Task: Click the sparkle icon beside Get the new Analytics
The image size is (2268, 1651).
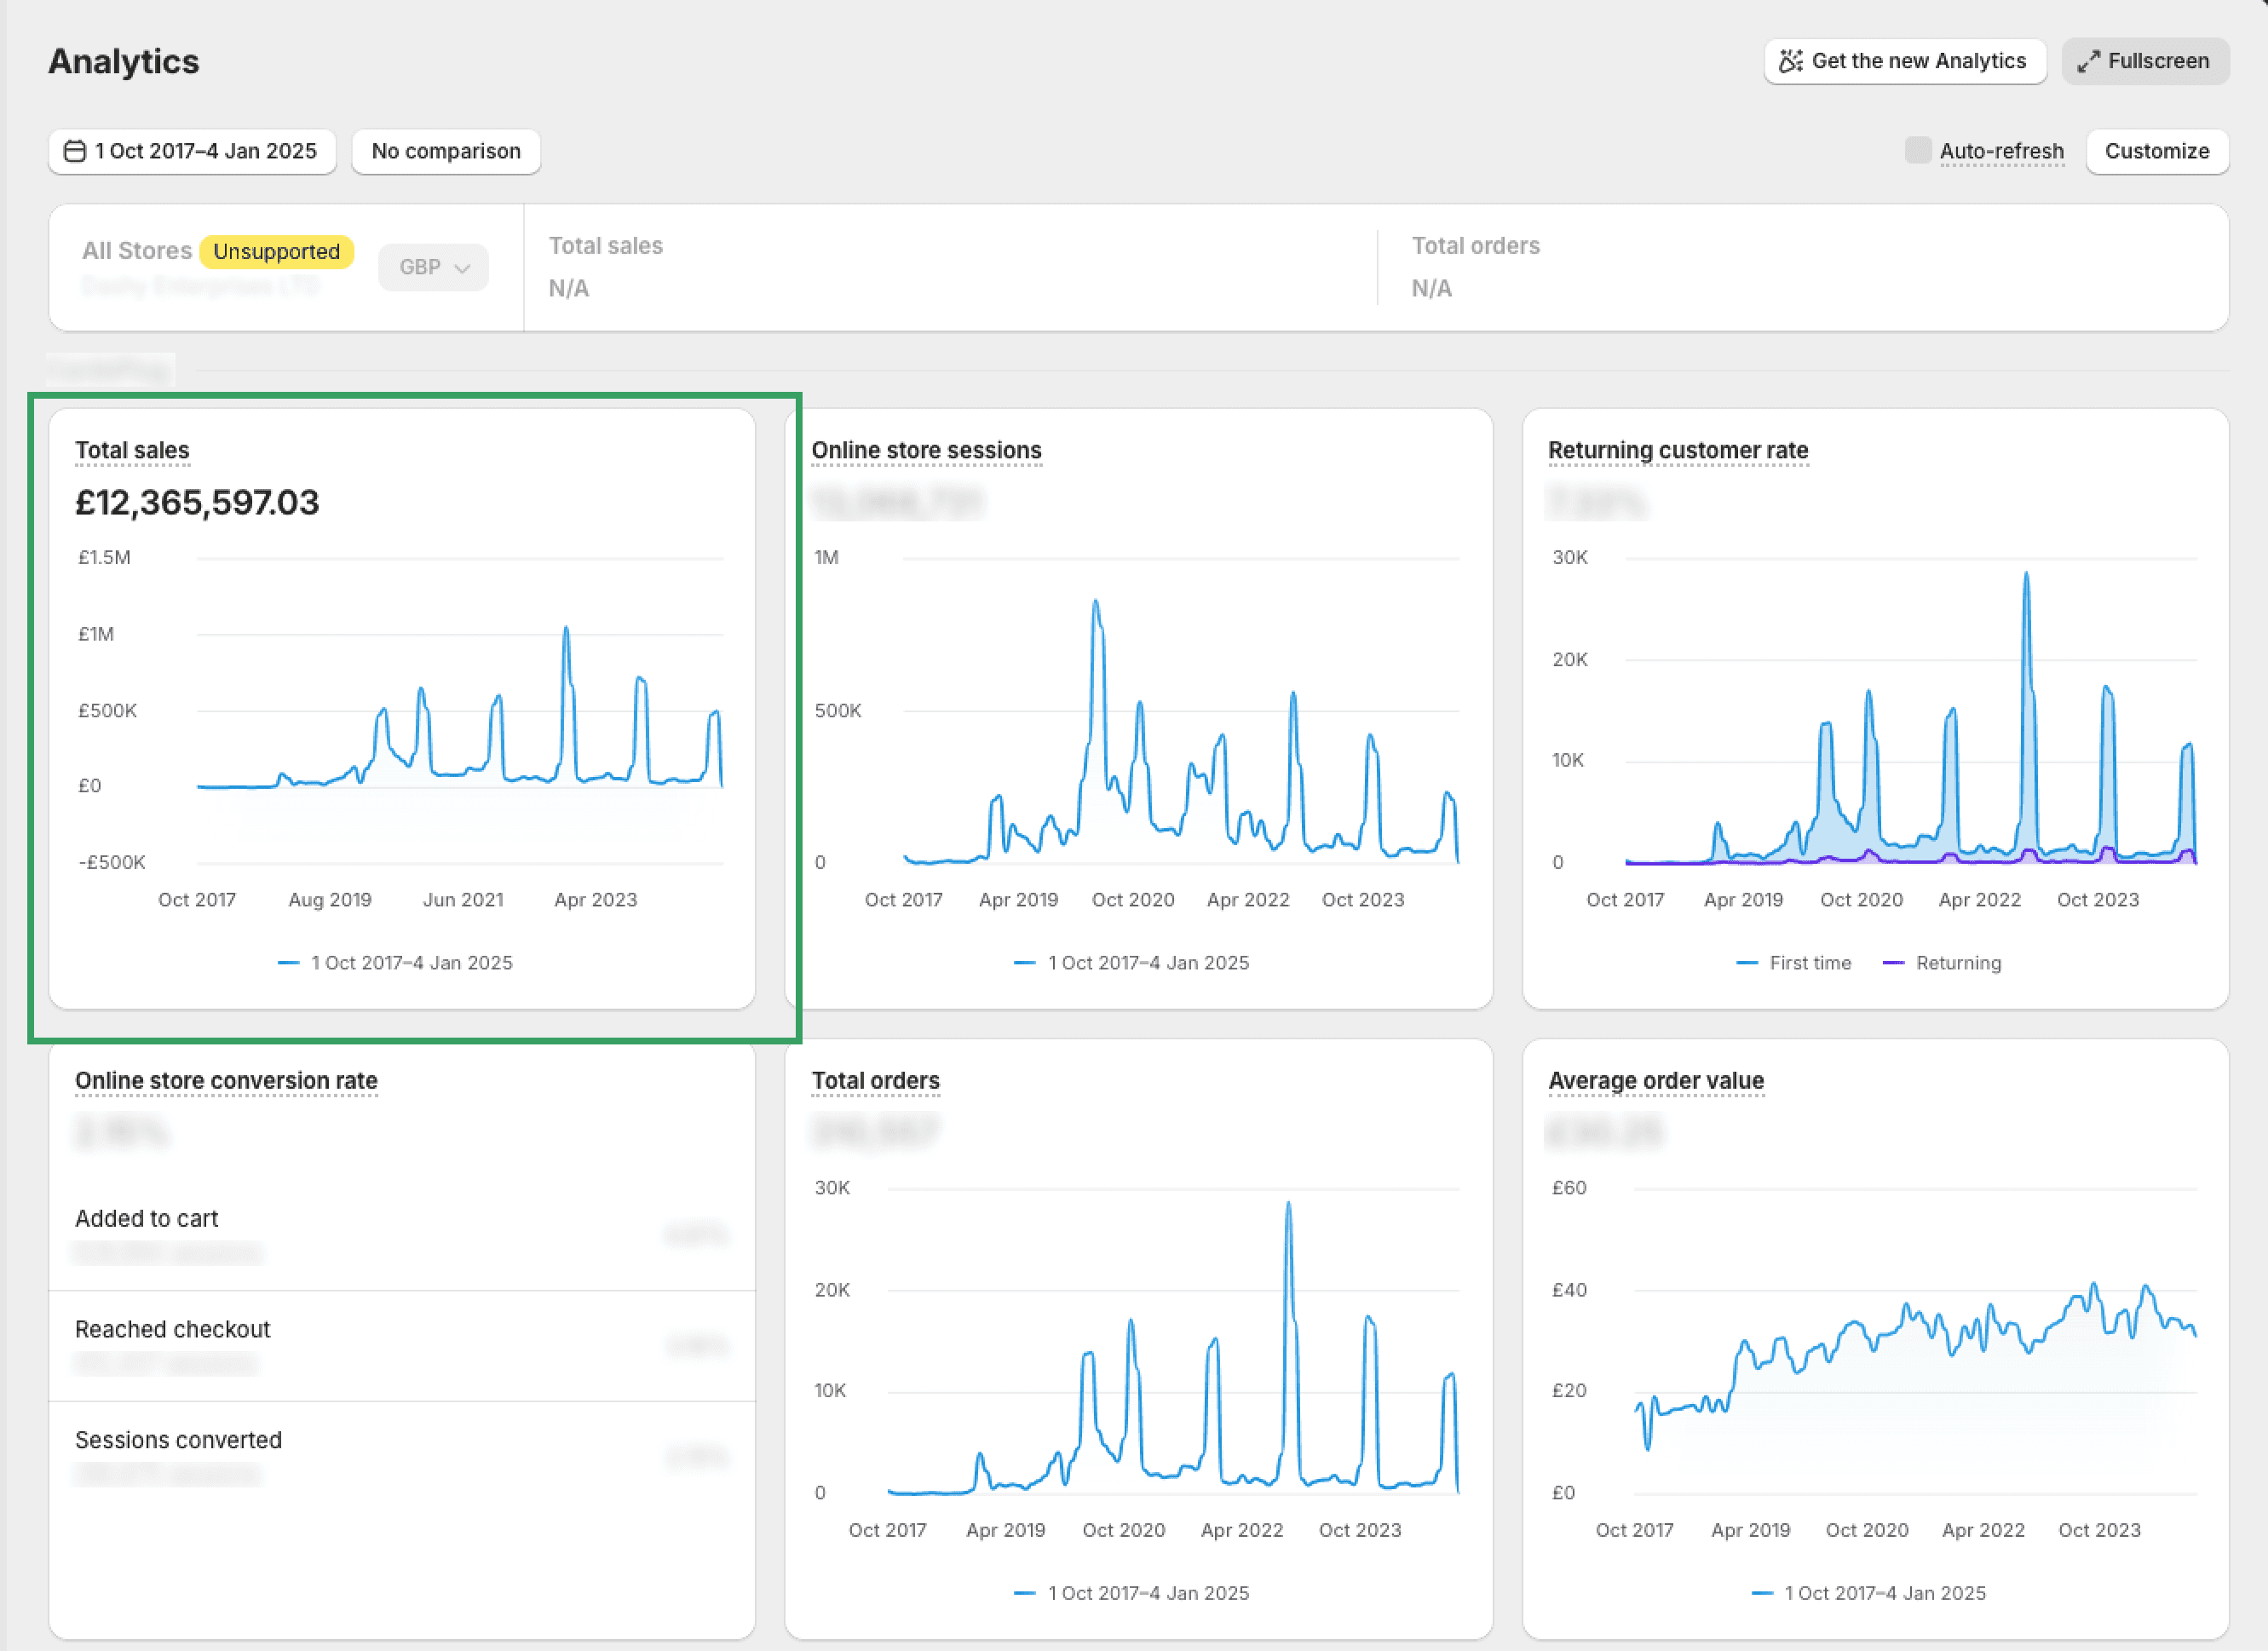Action: 1790,61
